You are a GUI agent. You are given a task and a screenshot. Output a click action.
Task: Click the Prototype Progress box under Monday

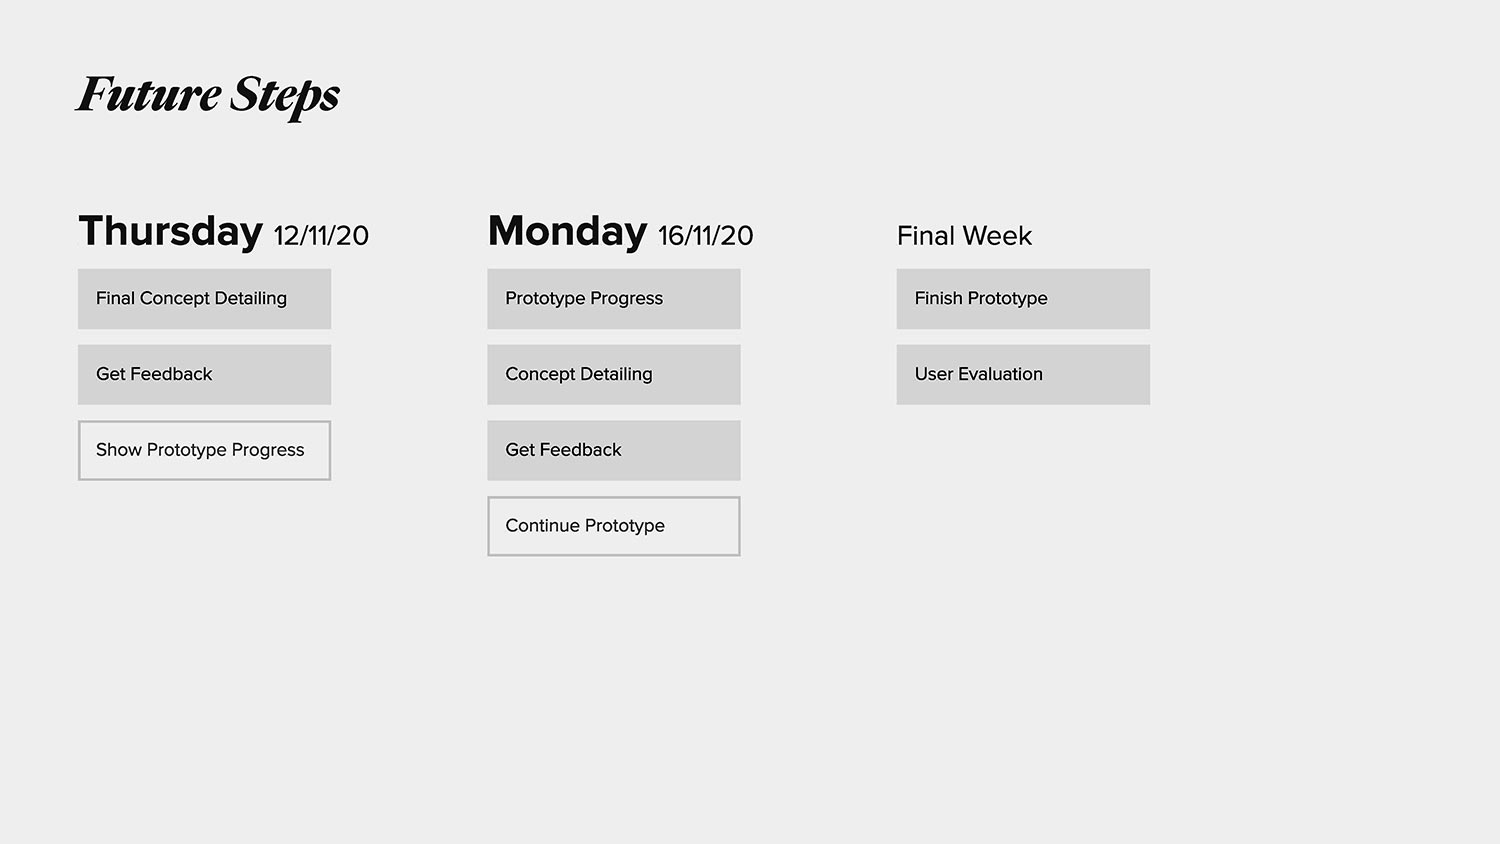click(613, 299)
